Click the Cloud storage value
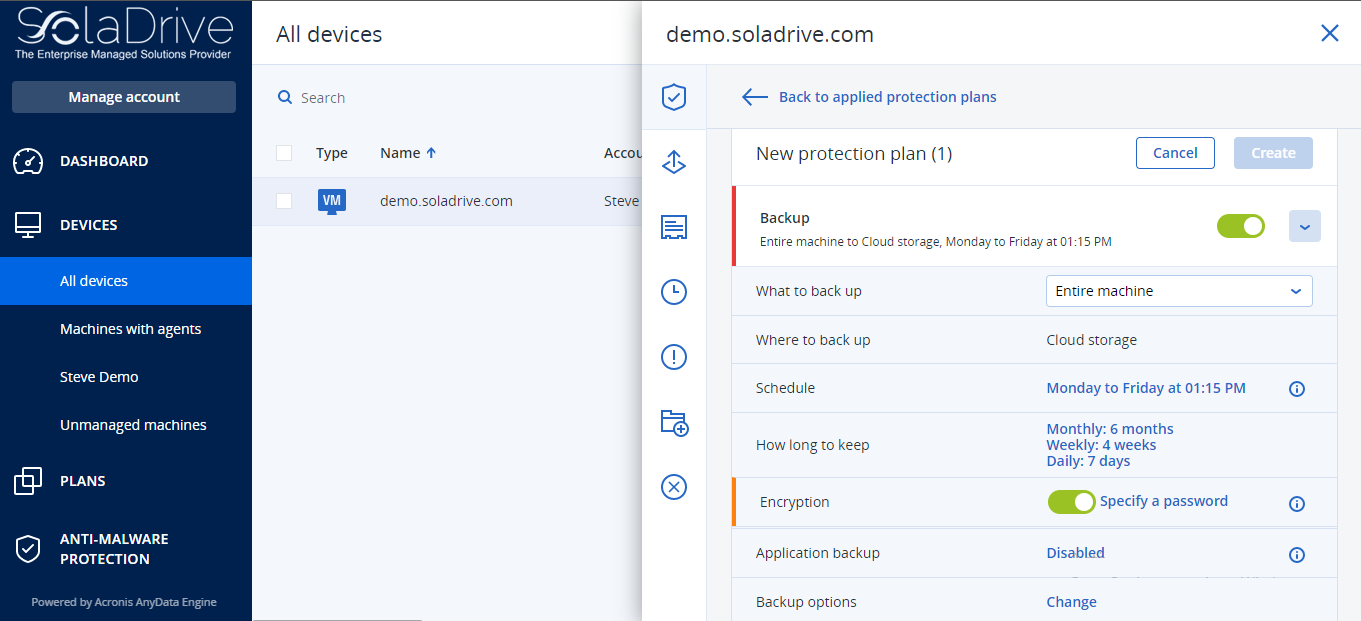The width and height of the screenshot is (1361, 621). [1091, 340]
